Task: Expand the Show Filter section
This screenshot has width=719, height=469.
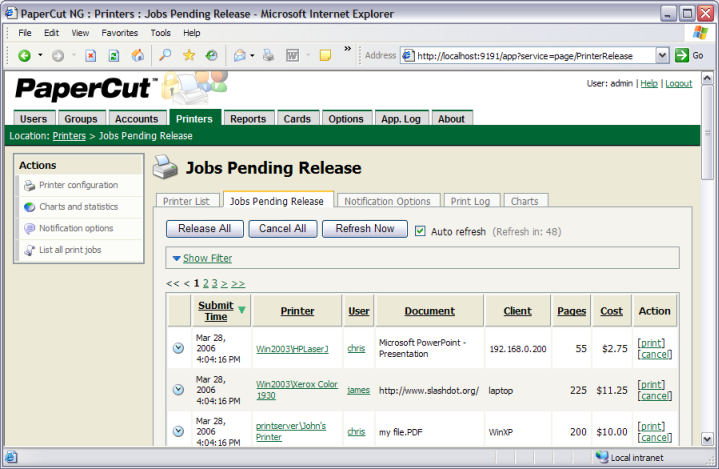Action: pyautogui.click(x=207, y=258)
